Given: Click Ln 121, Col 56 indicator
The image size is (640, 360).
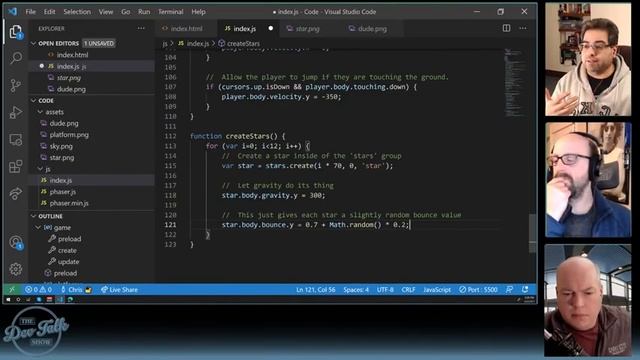Looking at the screenshot, I should [x=316, y=289].
